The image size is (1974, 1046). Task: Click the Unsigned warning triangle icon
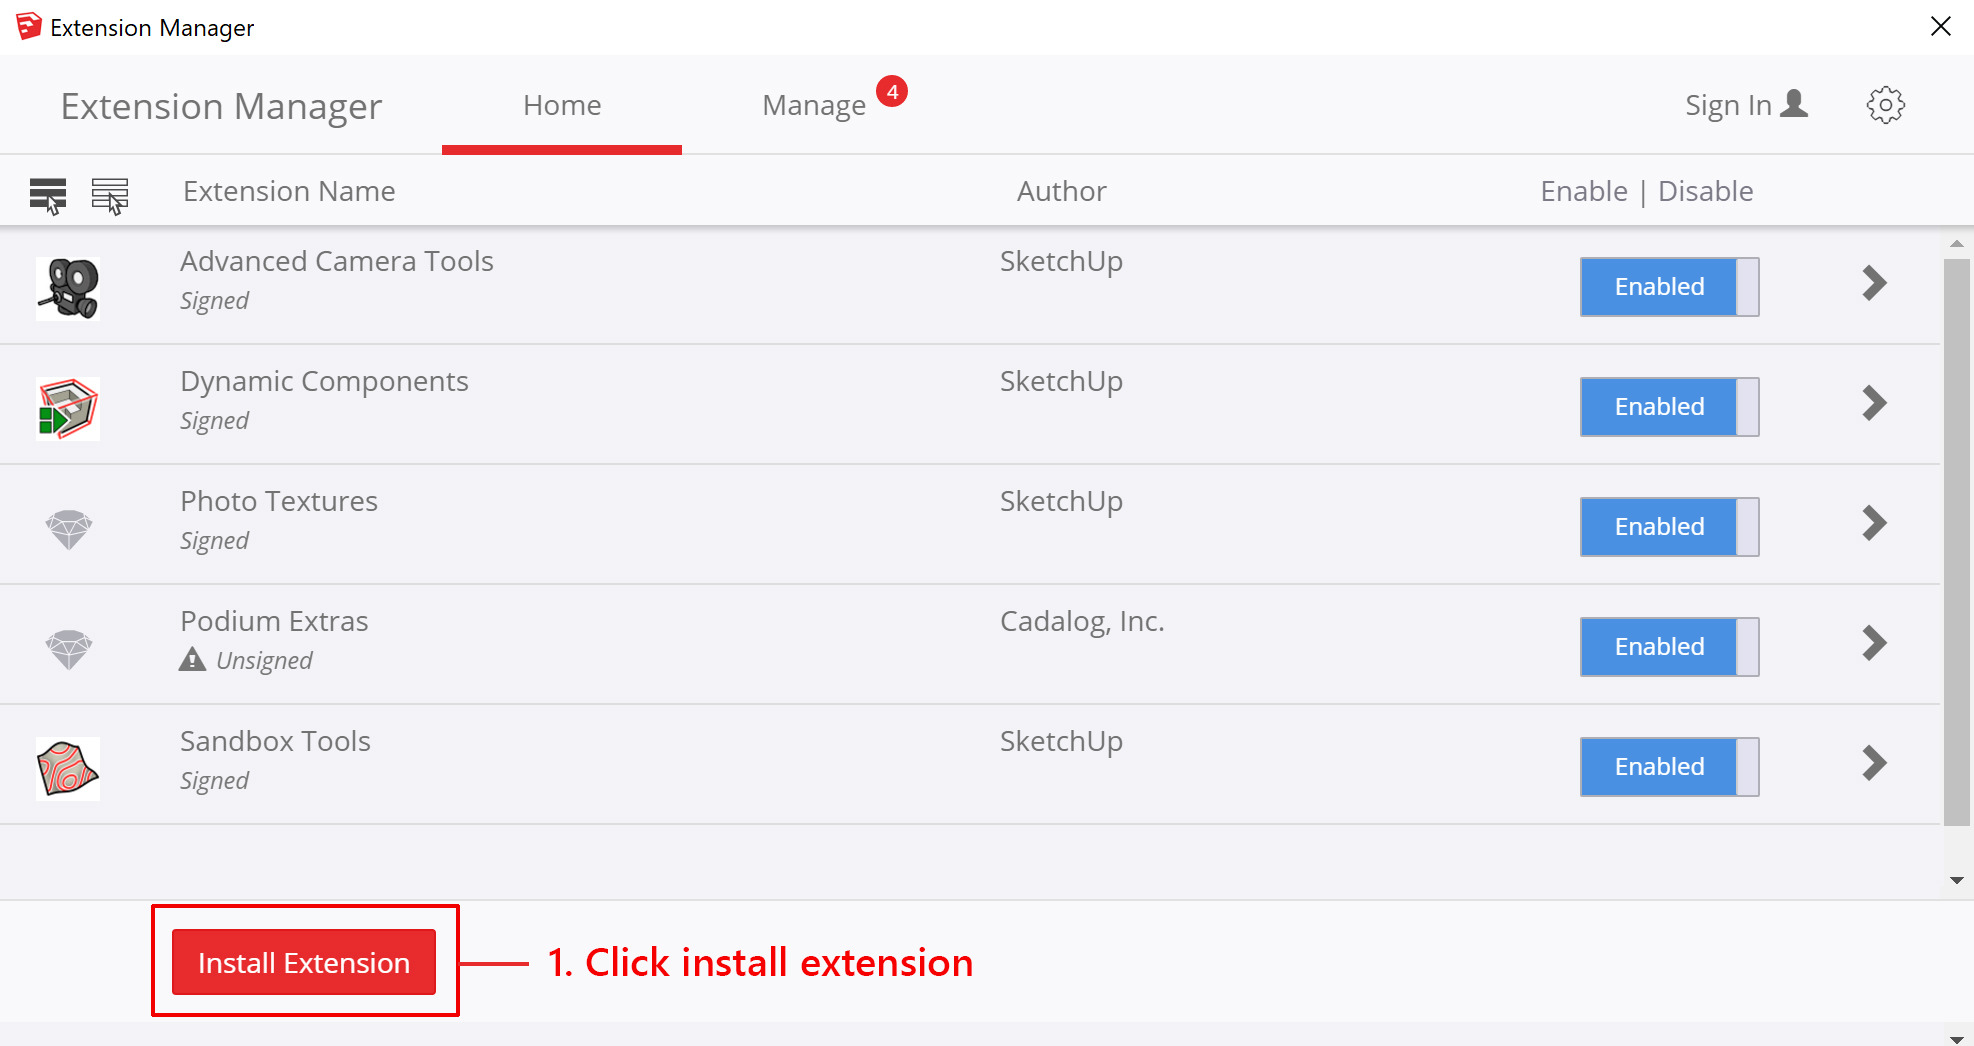click(x=192, y=660)
